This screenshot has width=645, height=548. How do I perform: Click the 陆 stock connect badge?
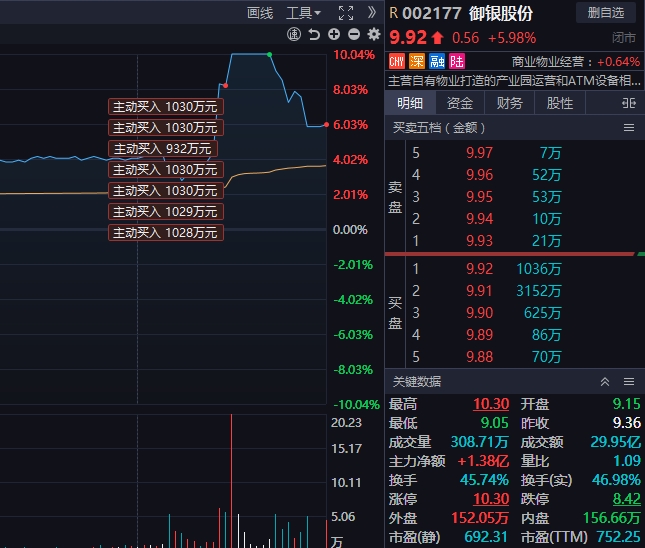pyautogui.click(x=457, y=62)
